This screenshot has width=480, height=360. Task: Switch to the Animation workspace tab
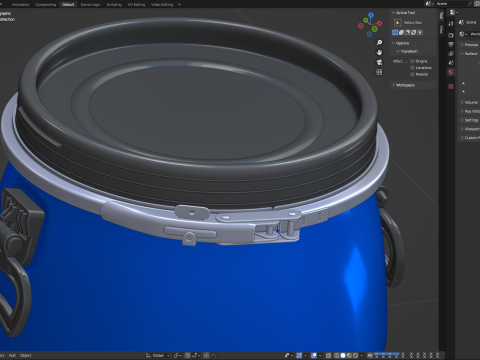(20, 5)
